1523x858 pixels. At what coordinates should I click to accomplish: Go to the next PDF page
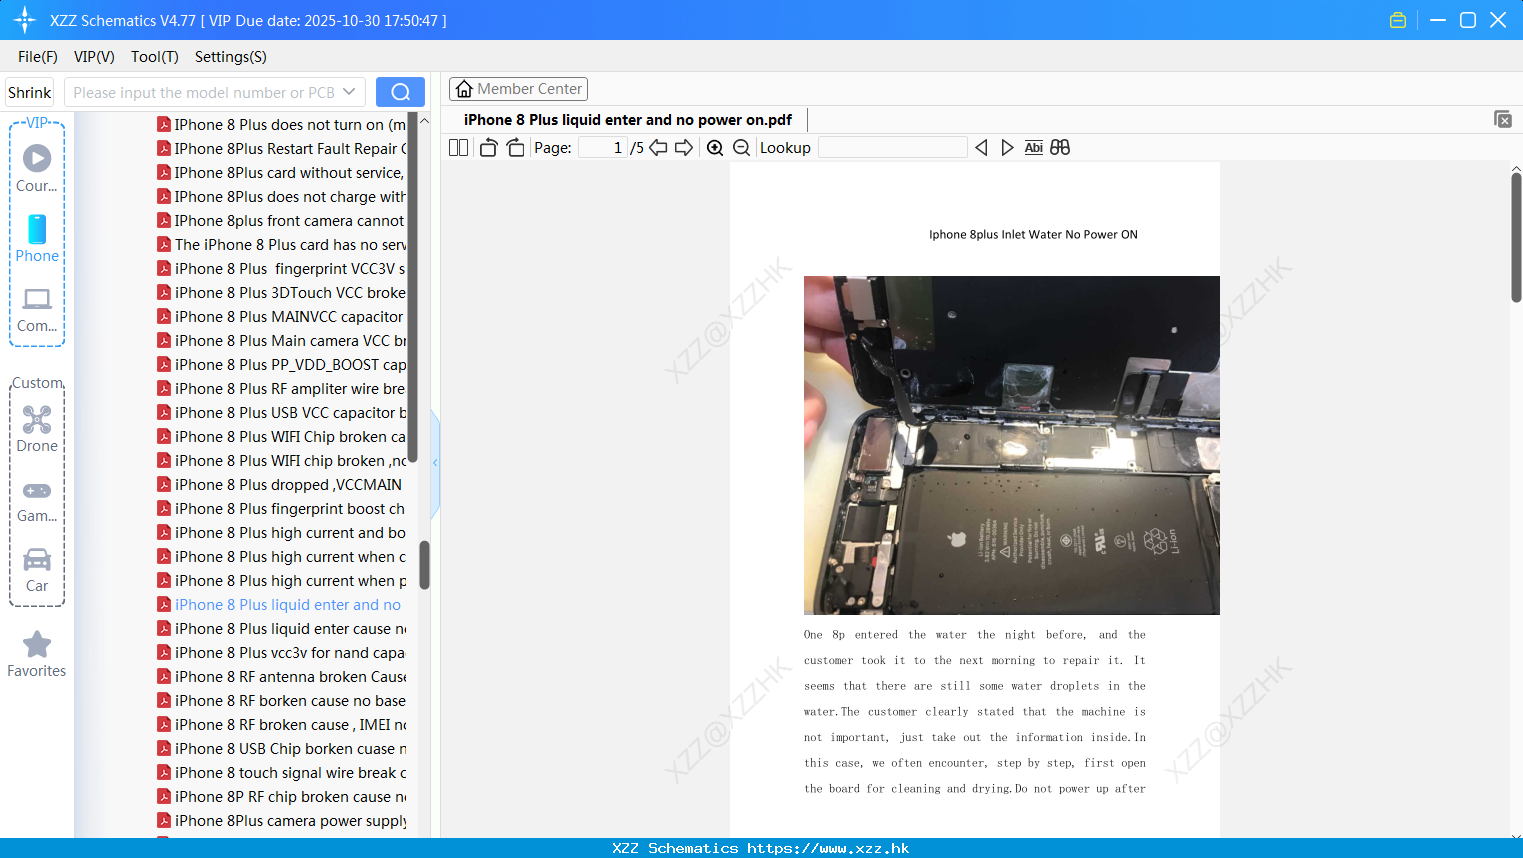pyautogui.click(x=684, y=148)
